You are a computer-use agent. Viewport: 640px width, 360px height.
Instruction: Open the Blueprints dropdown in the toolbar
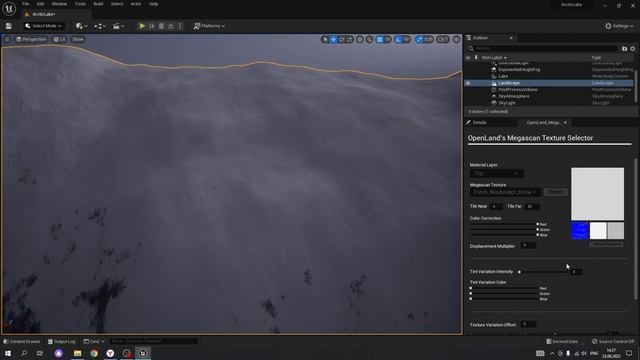(x=100, y=26)
